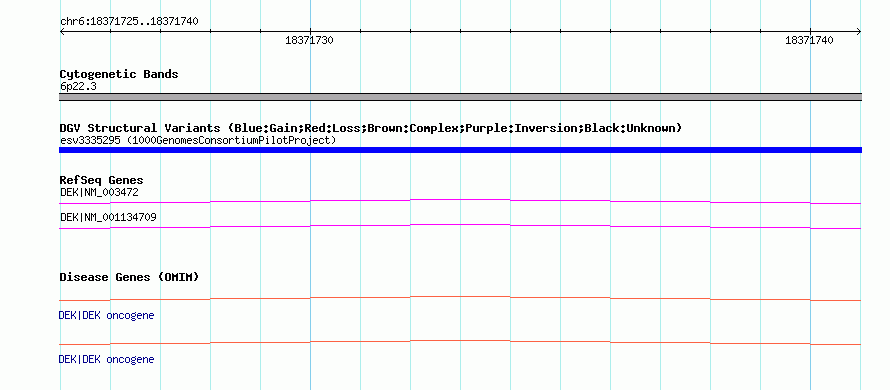Image resolution: width=890 pixels, height=390 pixels.
Task: Click the 18371730 ruler tick label
Action: [309, 40]
